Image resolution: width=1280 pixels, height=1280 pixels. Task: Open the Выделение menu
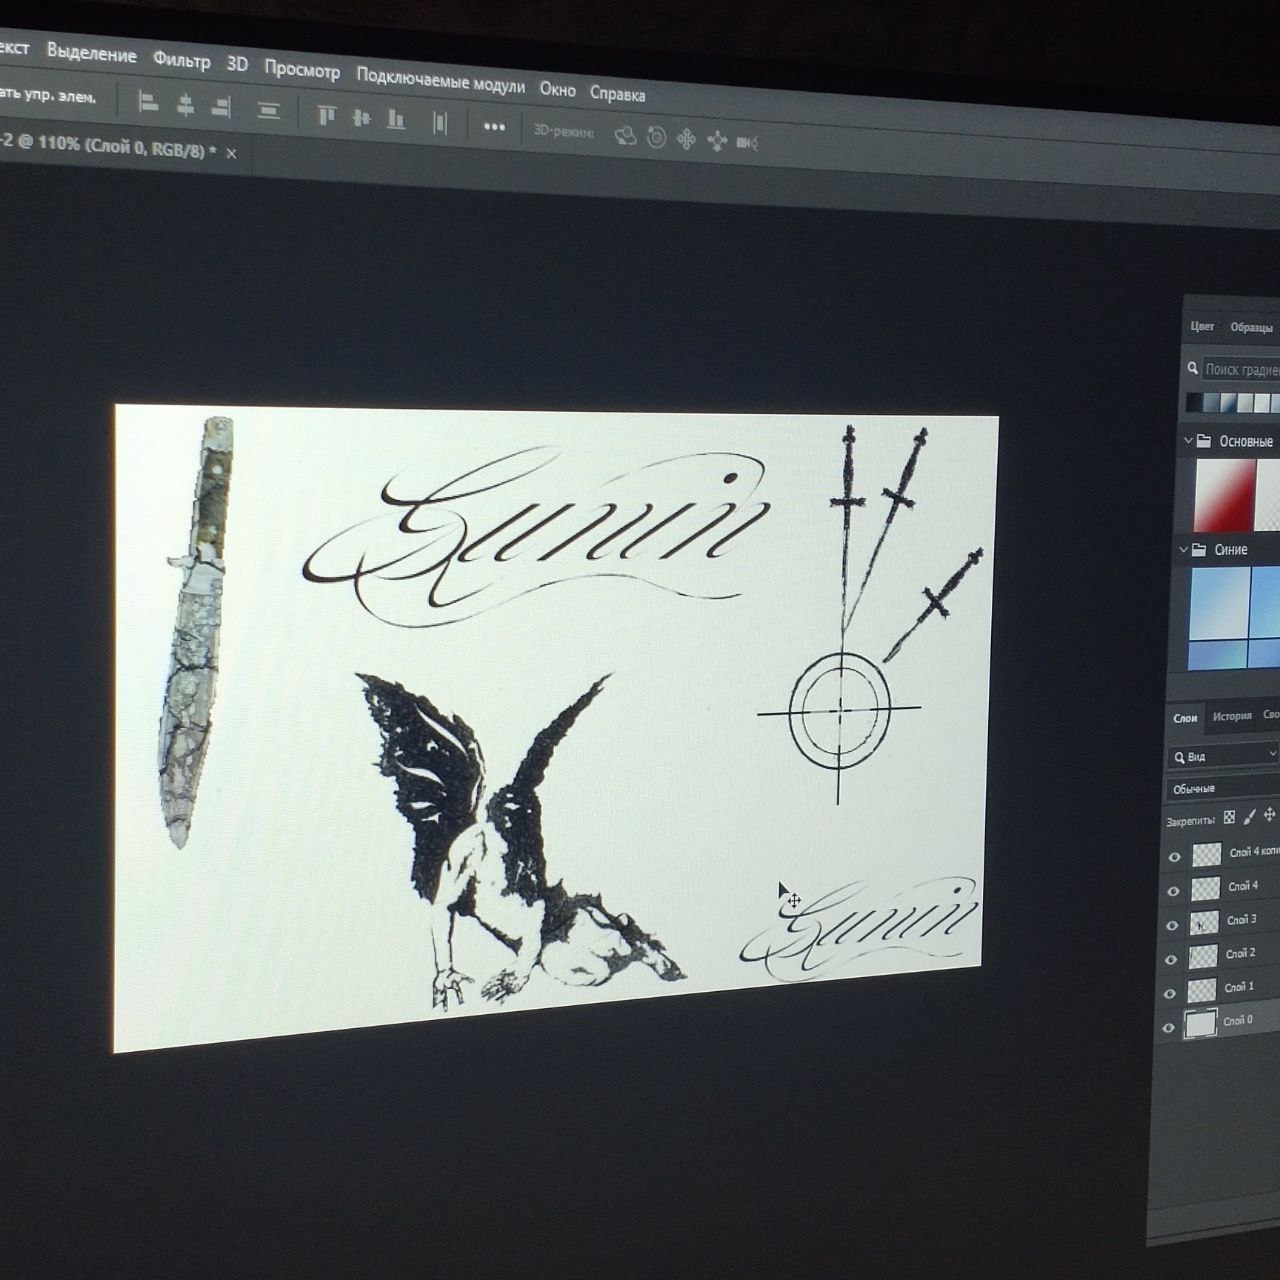91,52
